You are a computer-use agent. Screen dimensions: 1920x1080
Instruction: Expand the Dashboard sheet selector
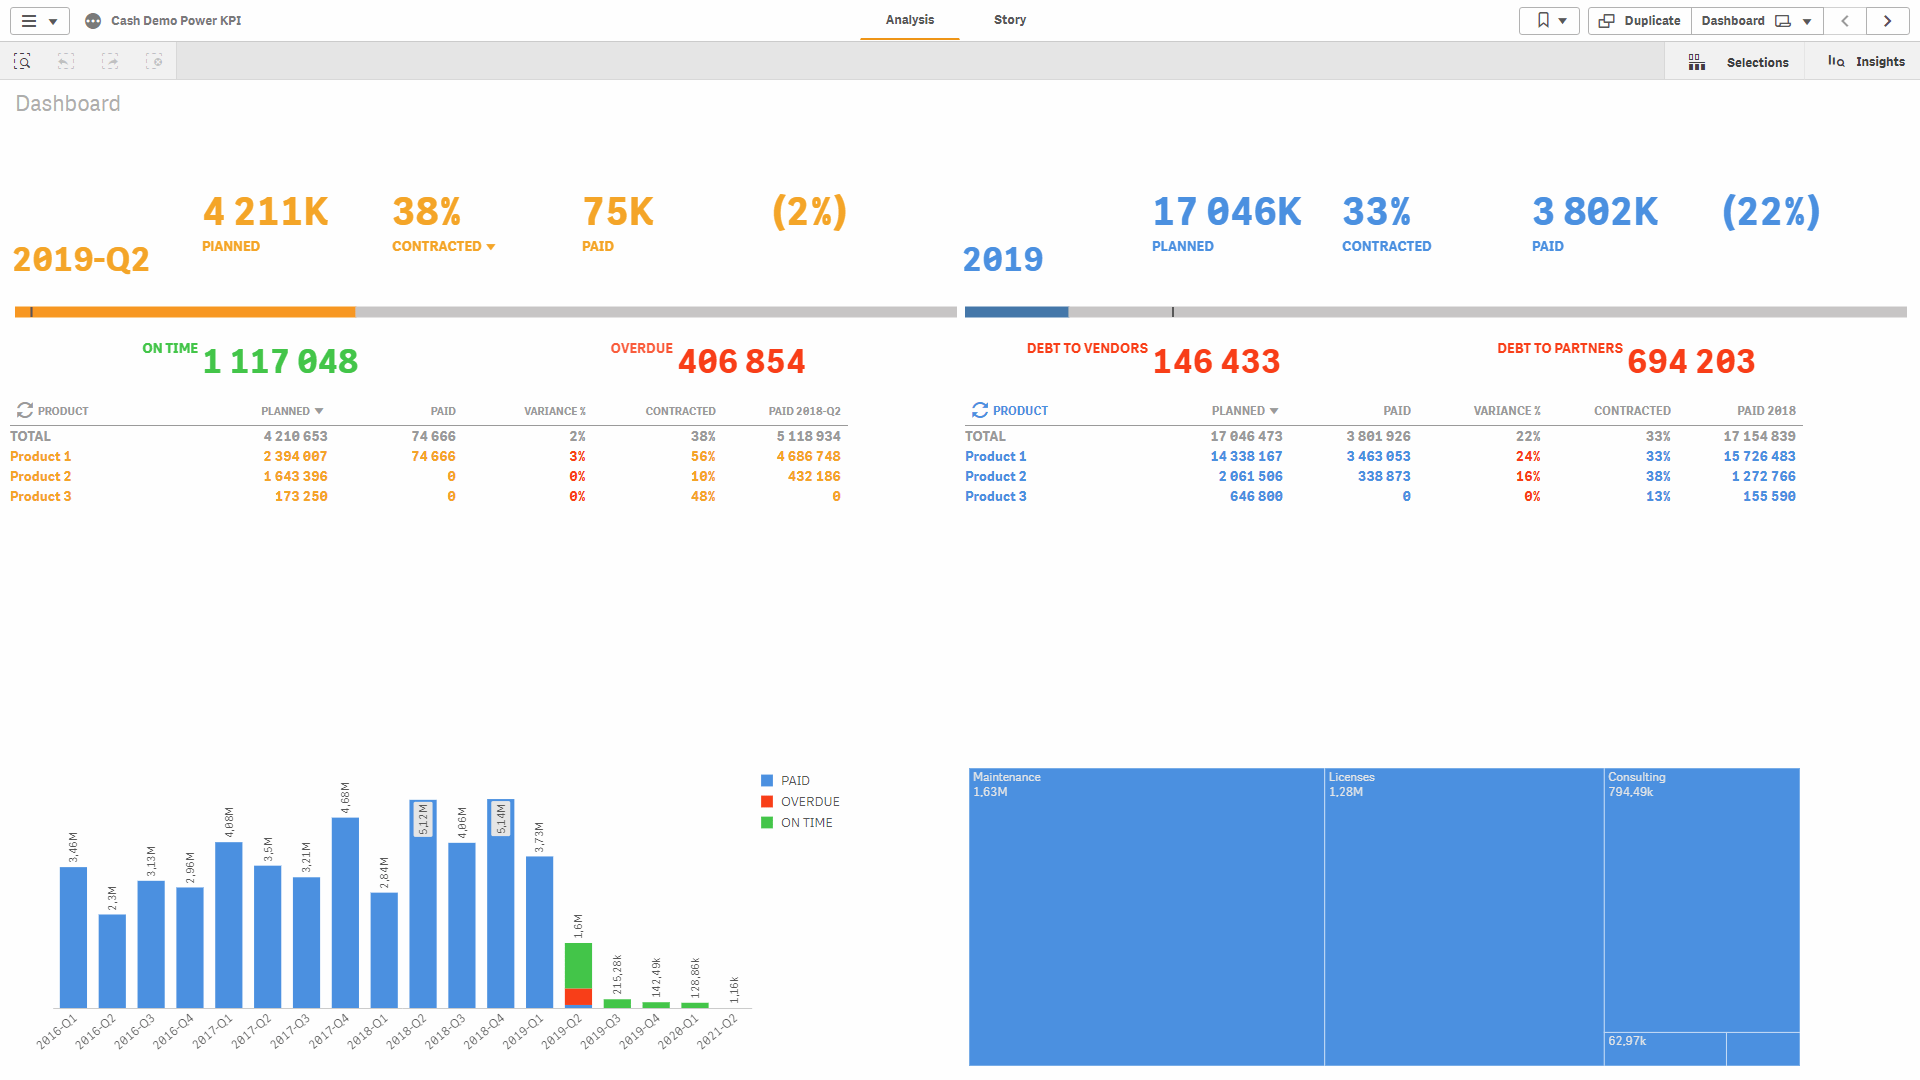[1757, 21]
